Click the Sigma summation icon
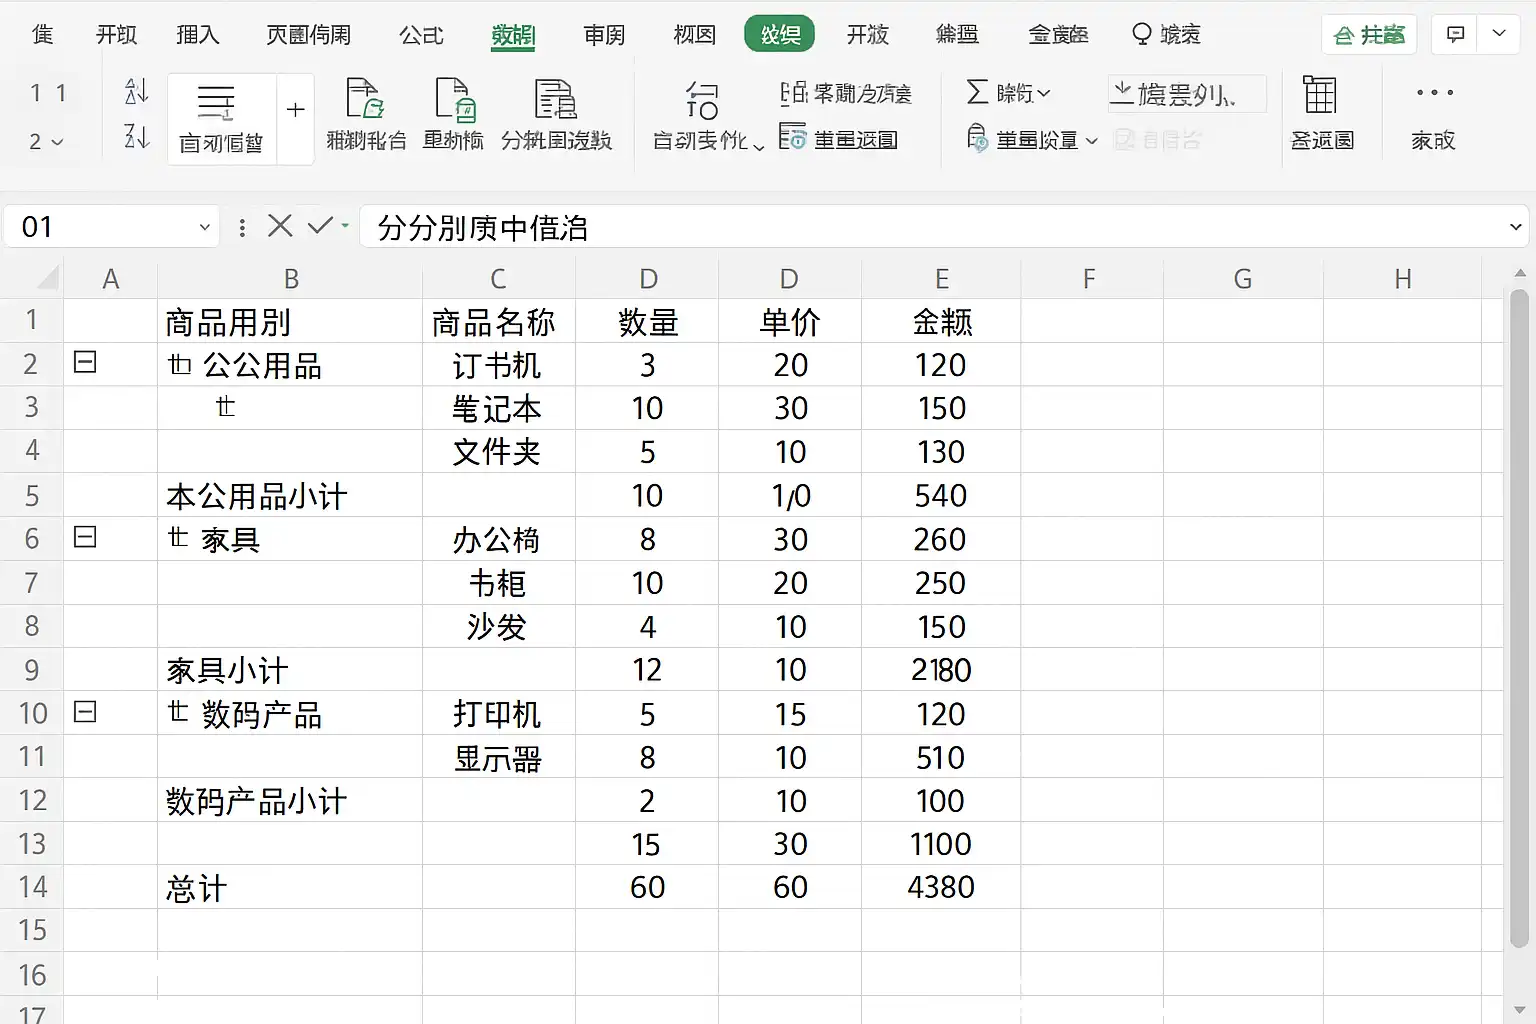1536x1024 pixels. coord(977,93)
